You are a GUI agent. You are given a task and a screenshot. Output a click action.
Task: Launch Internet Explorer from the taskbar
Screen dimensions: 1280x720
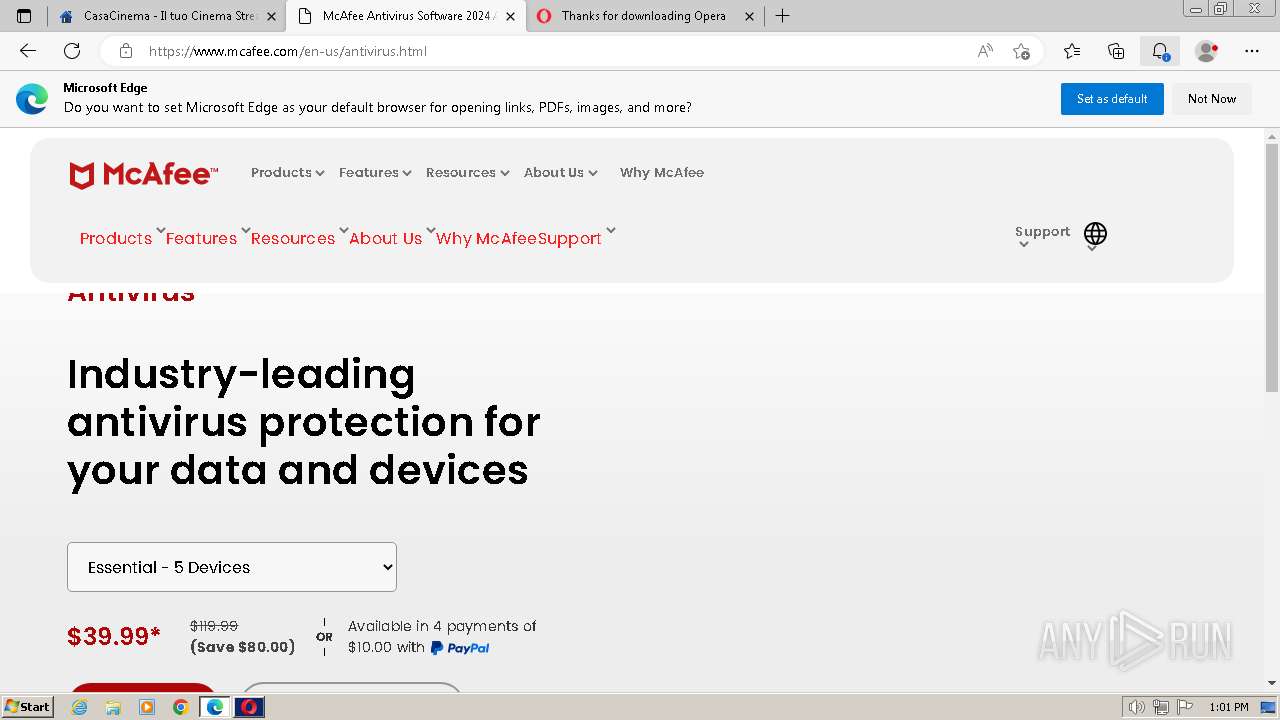coord(80,707)
